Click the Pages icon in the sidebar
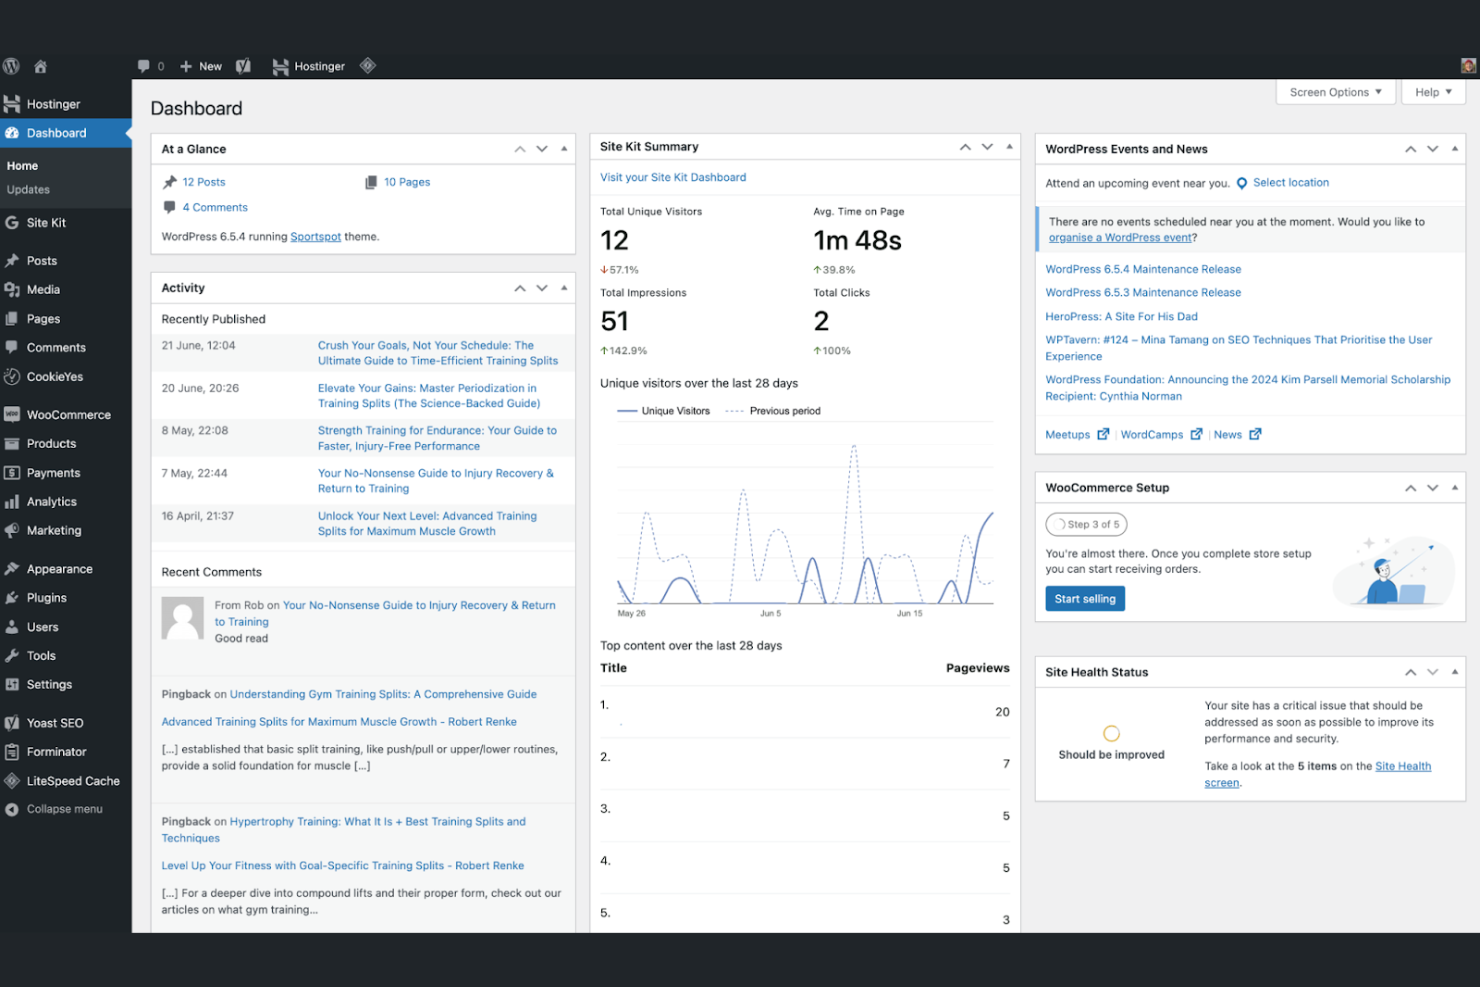The image size is (1480, 987). tap(12, 319)
